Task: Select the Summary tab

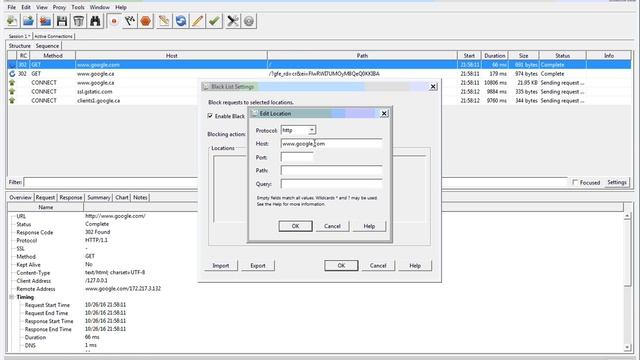Action: tap(99, 198)
